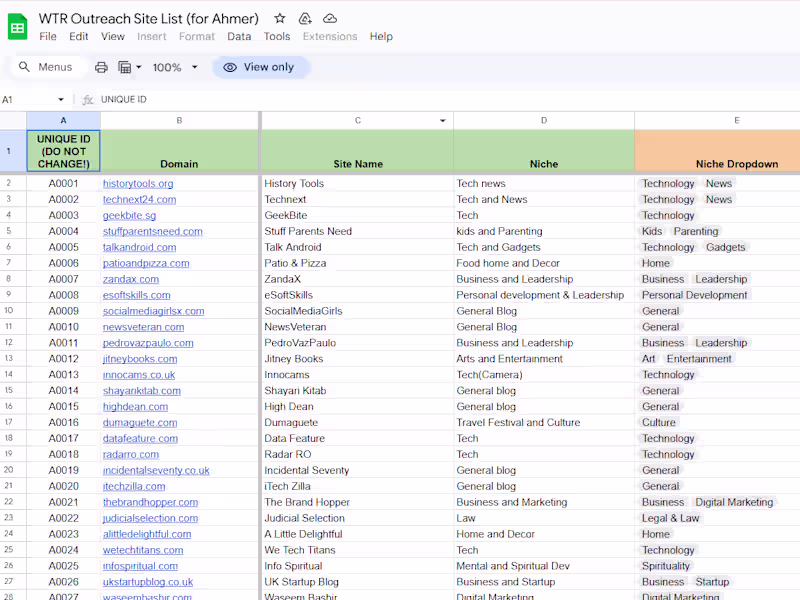800x600 pixels.
Task: Click the talkandroid.com domain link
Action: pyautogui.click(x=139, y=248)
